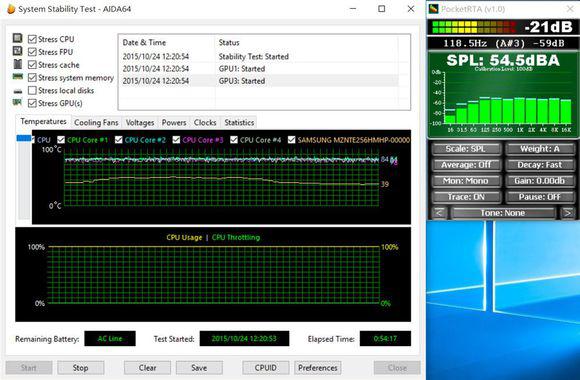Click previous tone left arrow in PocketRTA
The height and width of the screenshot is (380, 580).
coord(439,213)
